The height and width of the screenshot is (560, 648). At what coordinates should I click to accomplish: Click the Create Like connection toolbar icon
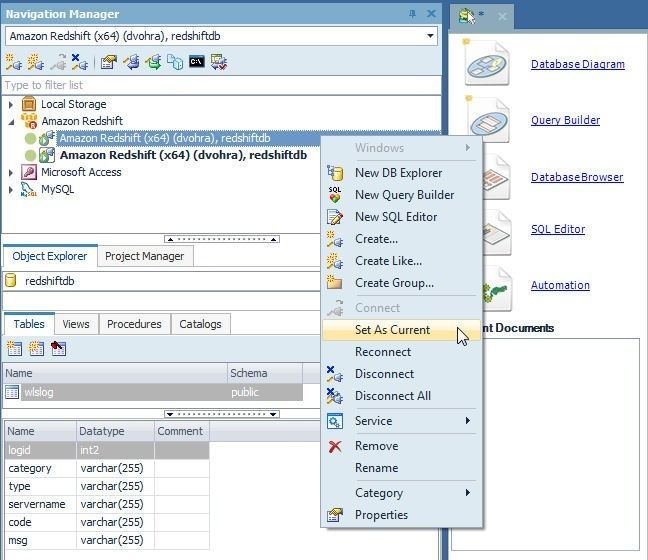click(36, 62)
